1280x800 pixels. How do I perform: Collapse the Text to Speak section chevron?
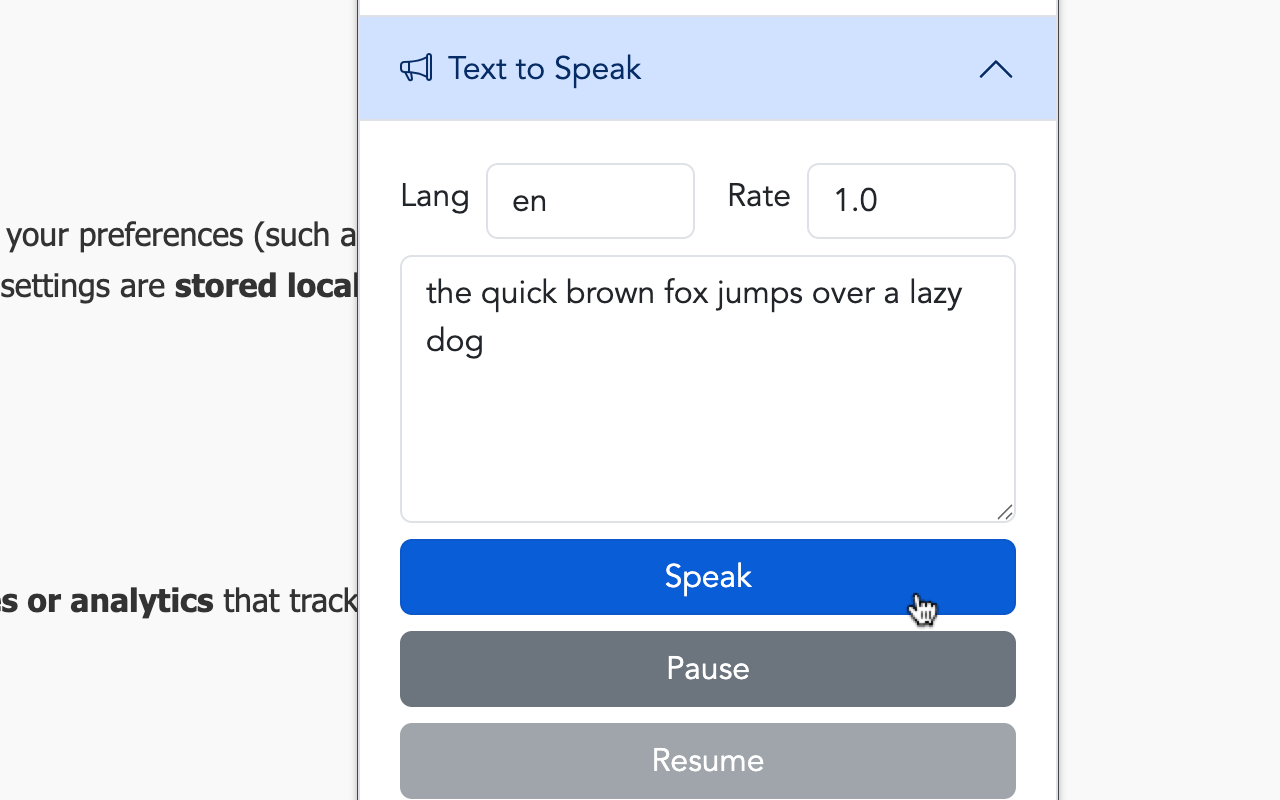point(995,69)
